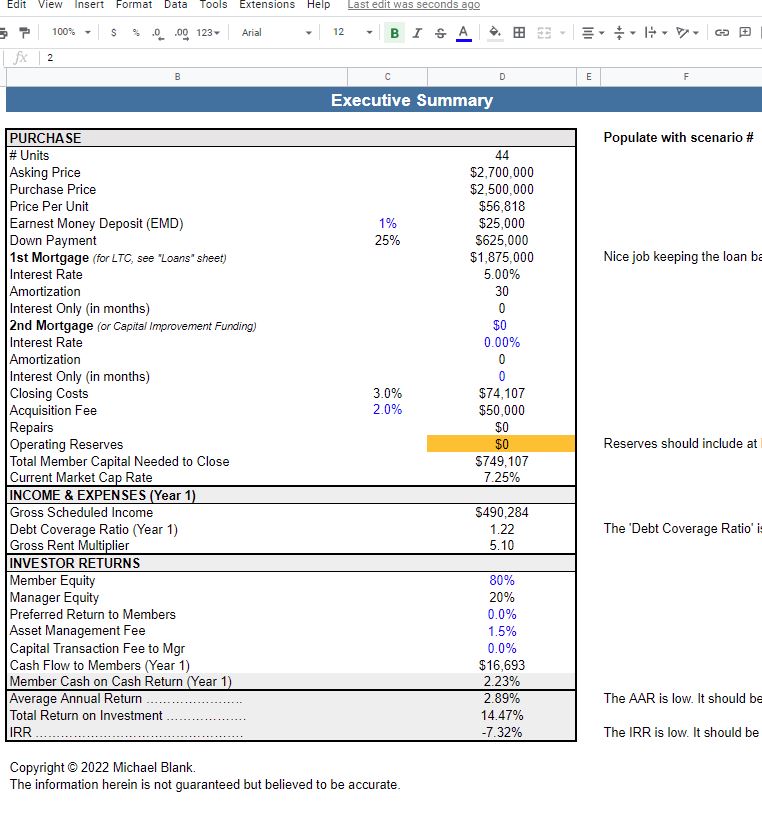
Task: Expand merge cells options arrow
Action: [x=563, y=33]
